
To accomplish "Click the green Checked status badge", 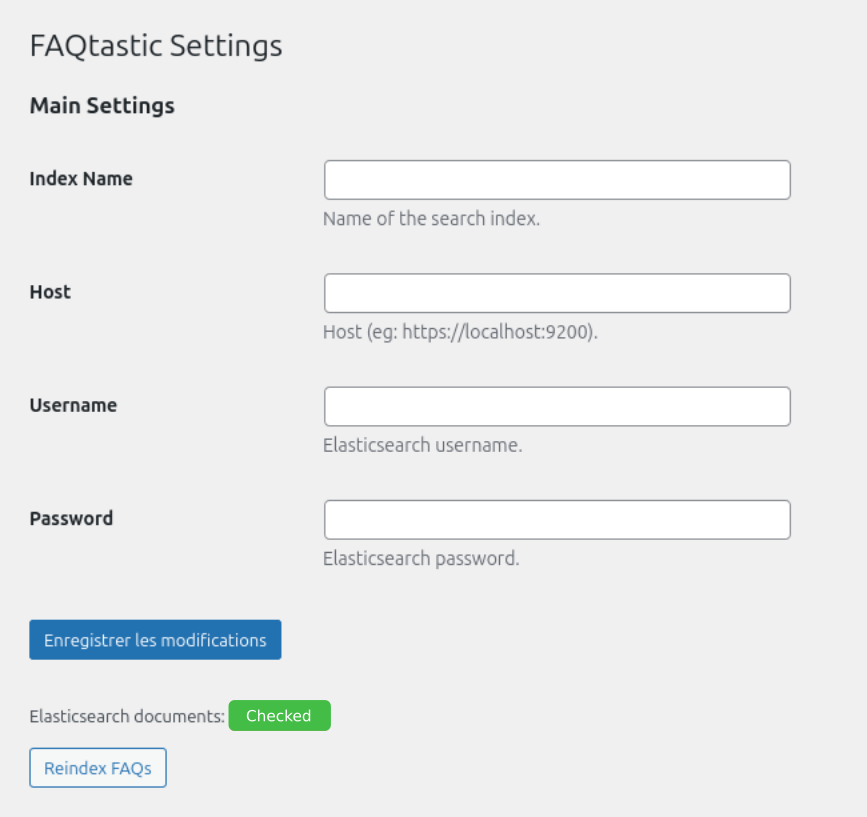I will (280, 715).
